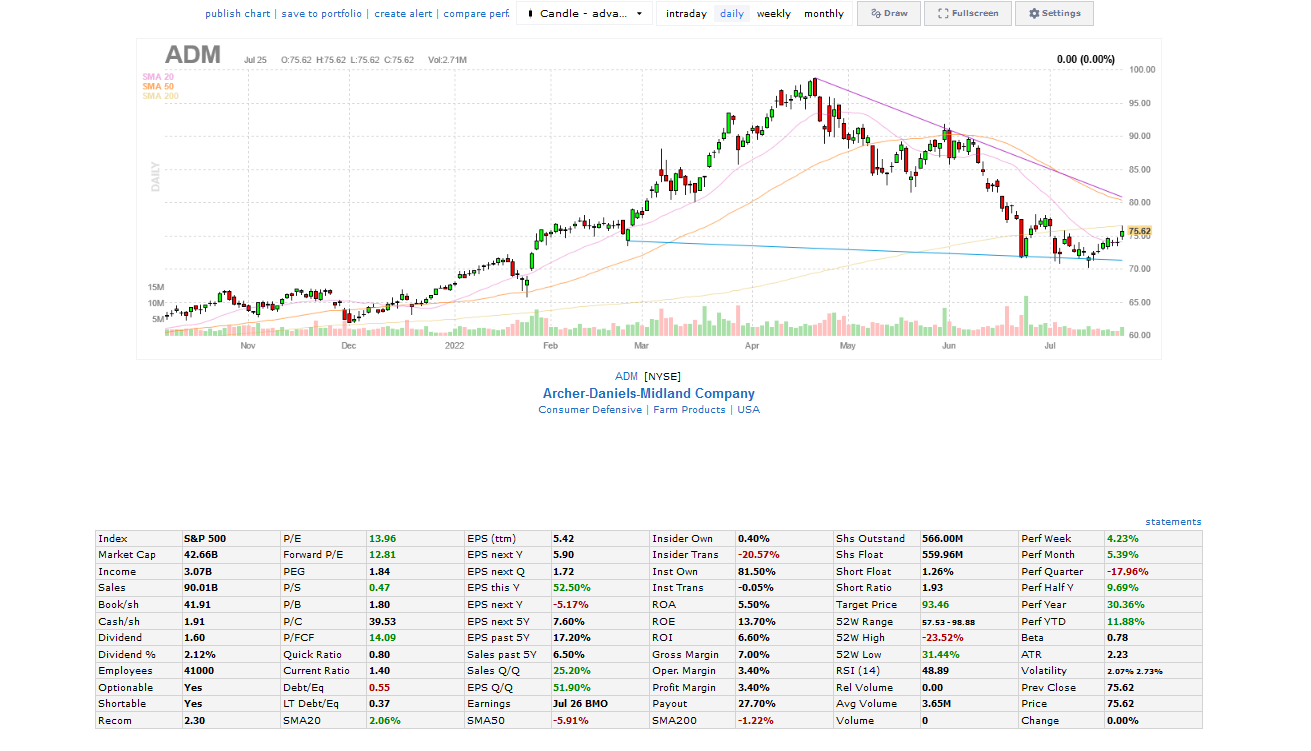The image size is (1311, 751).
Task: Click the Recom value 2.30
Action: tap(195, 721)
